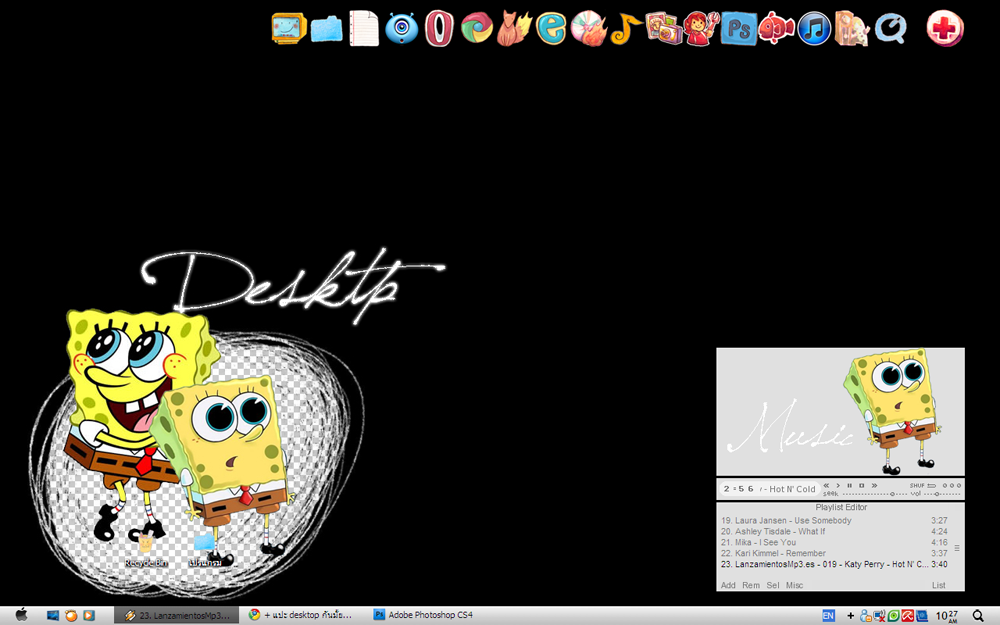Select track 21 Mika - I See You
The width and height of the screenshot is (1000, 625).
834,542
